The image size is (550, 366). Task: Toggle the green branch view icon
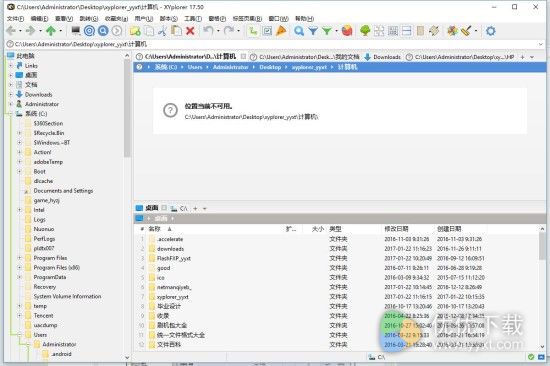253,31
